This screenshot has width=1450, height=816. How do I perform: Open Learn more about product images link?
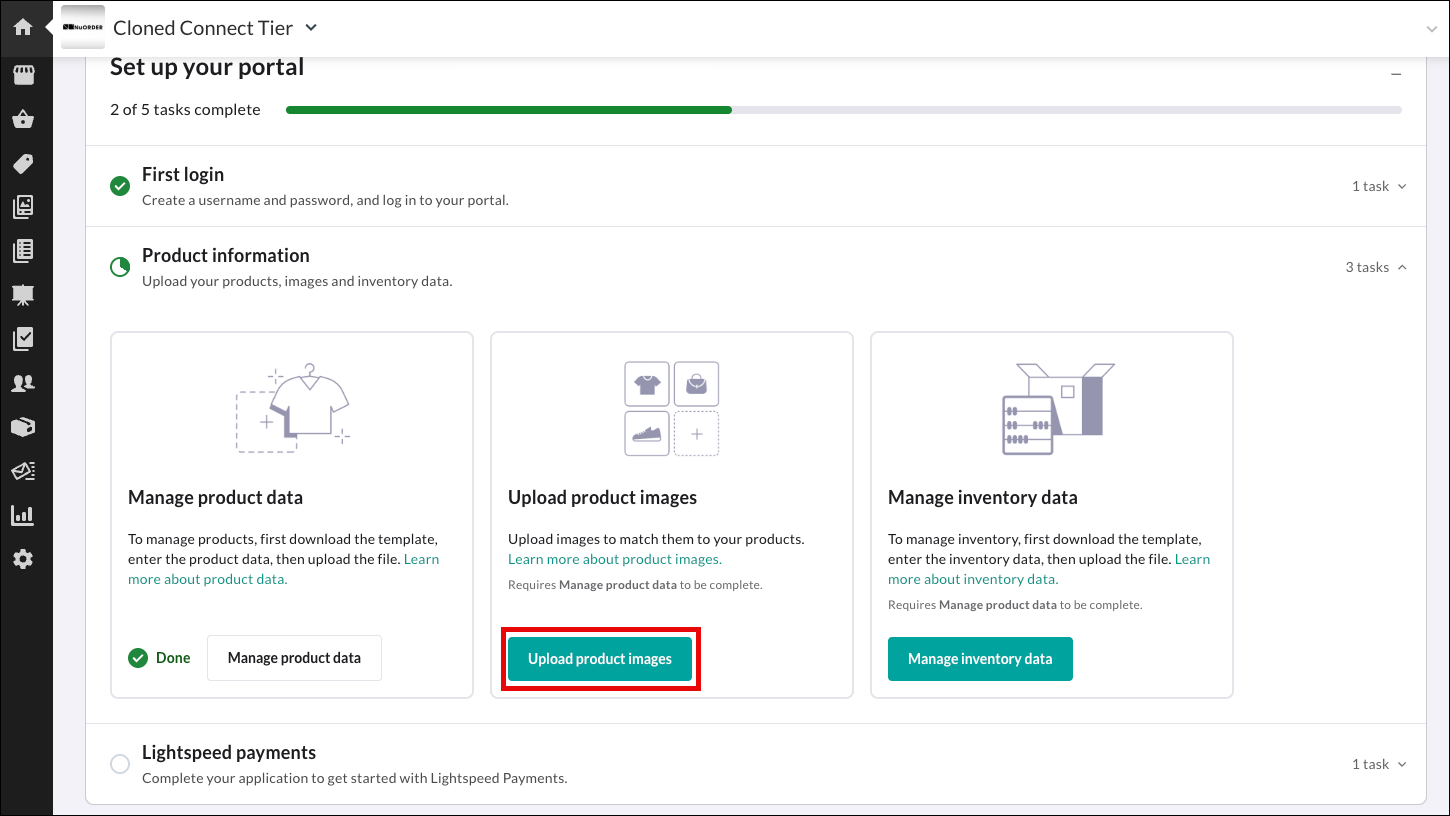click(614, 559)
